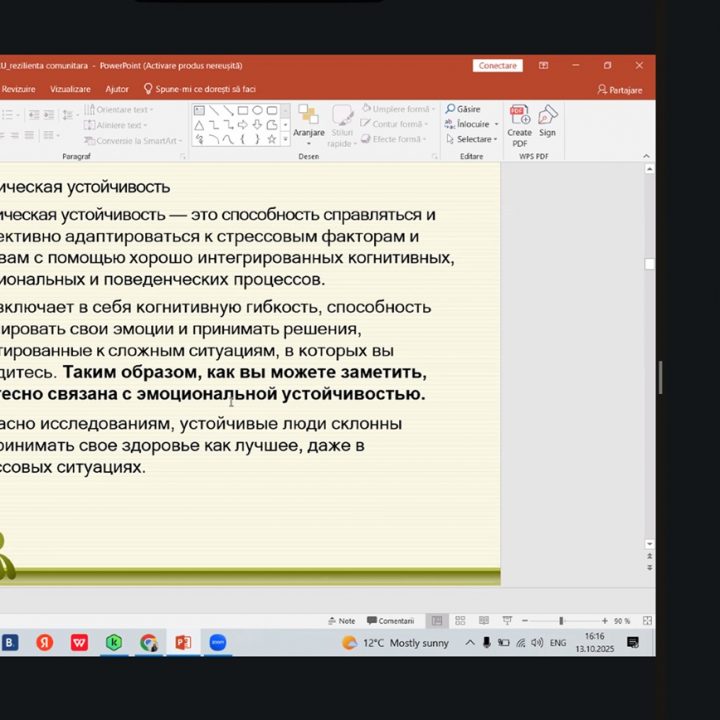Image resolution: width=720 pixels, height=720 pixels.
Task: Click the Partajare share button
Action: click(620, 89)
